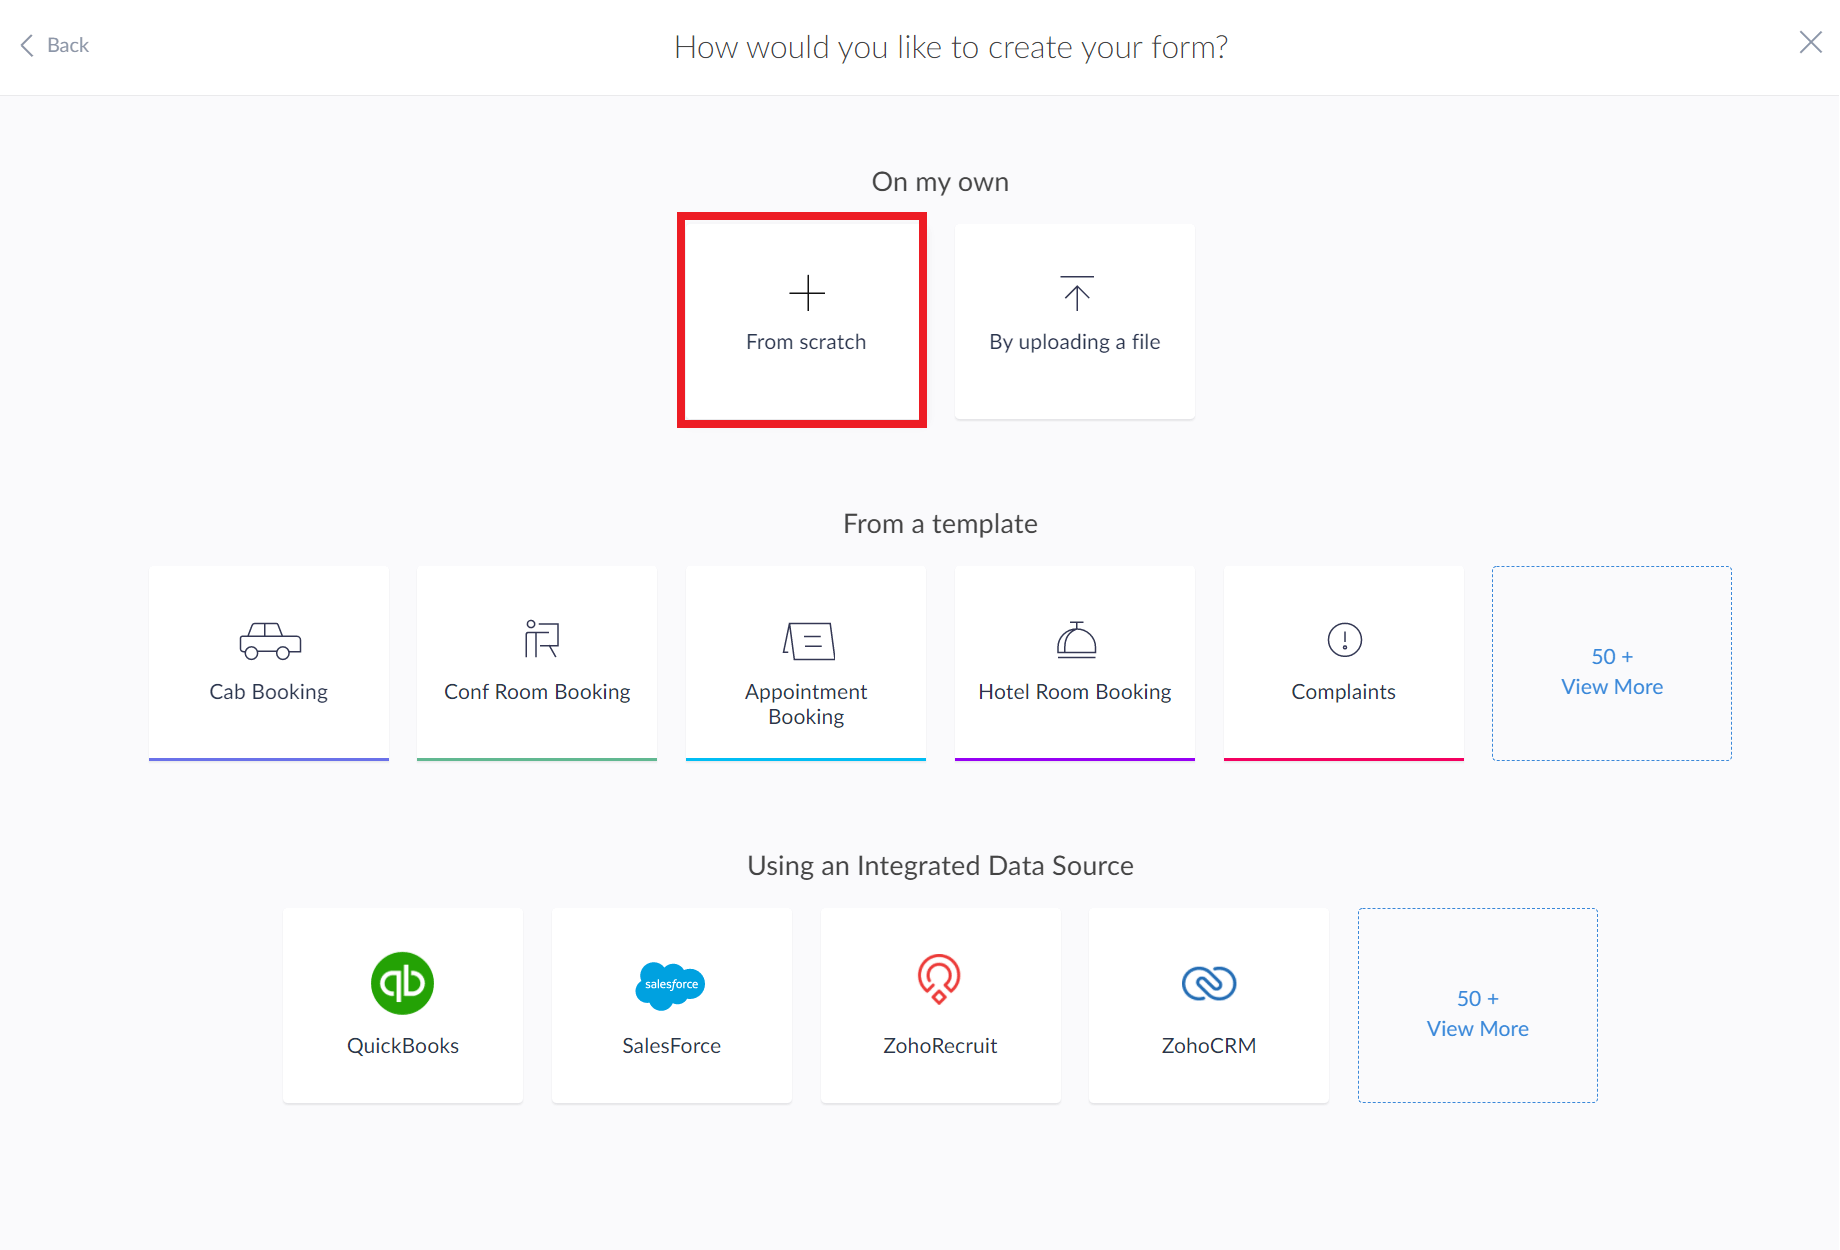Select the SalesForce cloud logo
Viewport: 1840px width, 1250px height.
671,983
